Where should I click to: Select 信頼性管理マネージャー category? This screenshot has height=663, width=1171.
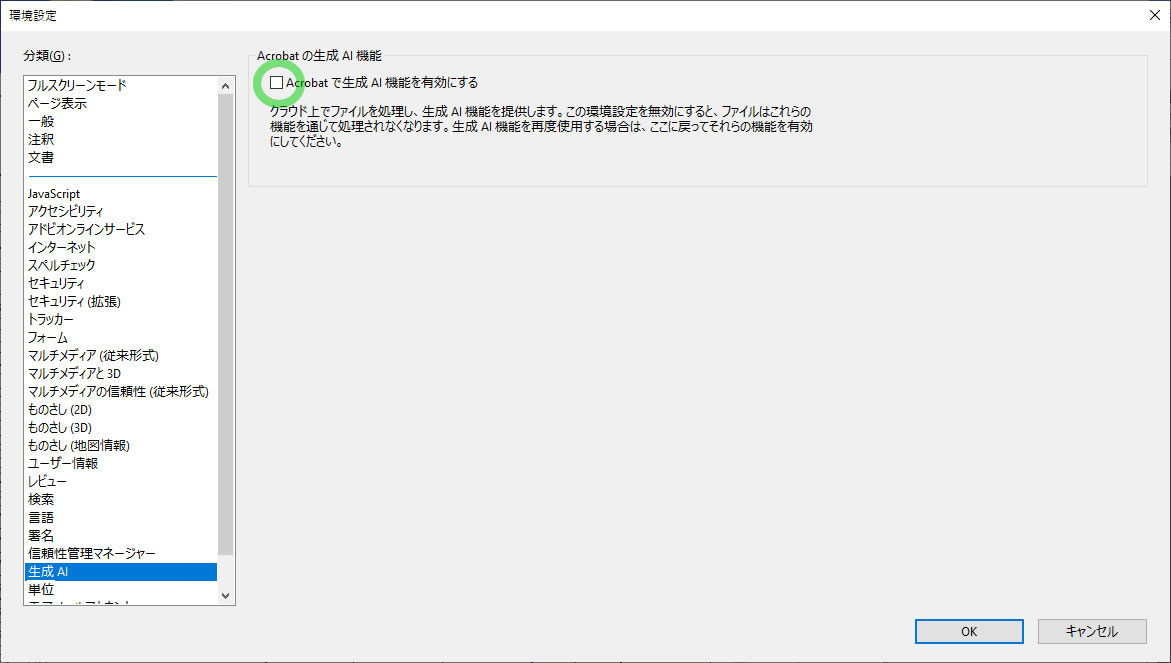click(92, 553)
